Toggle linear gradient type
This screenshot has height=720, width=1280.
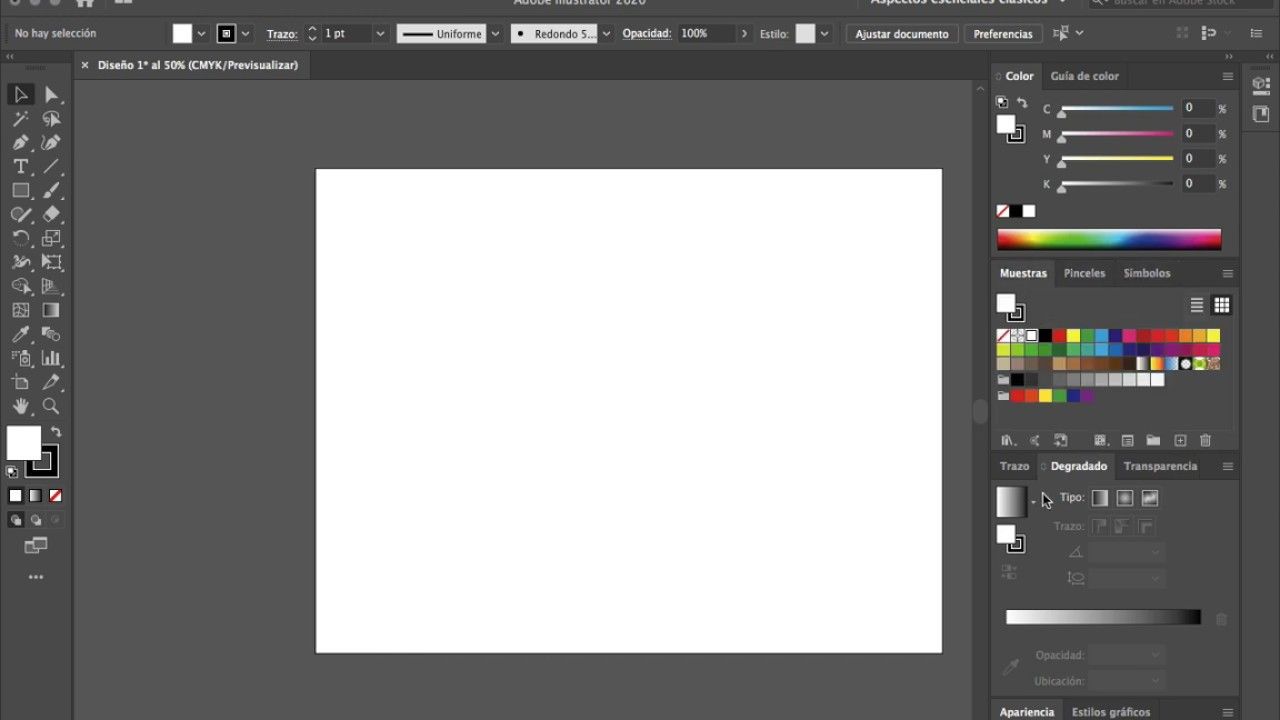click(x=1100, y=498)
